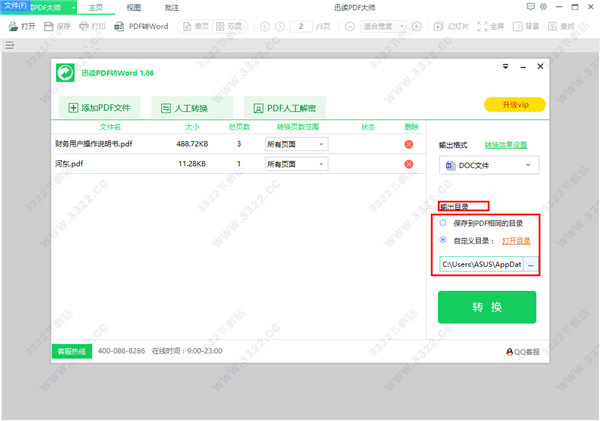Go to previous page arrow
This screenshot has width=600, height=421.
[265, 26]
